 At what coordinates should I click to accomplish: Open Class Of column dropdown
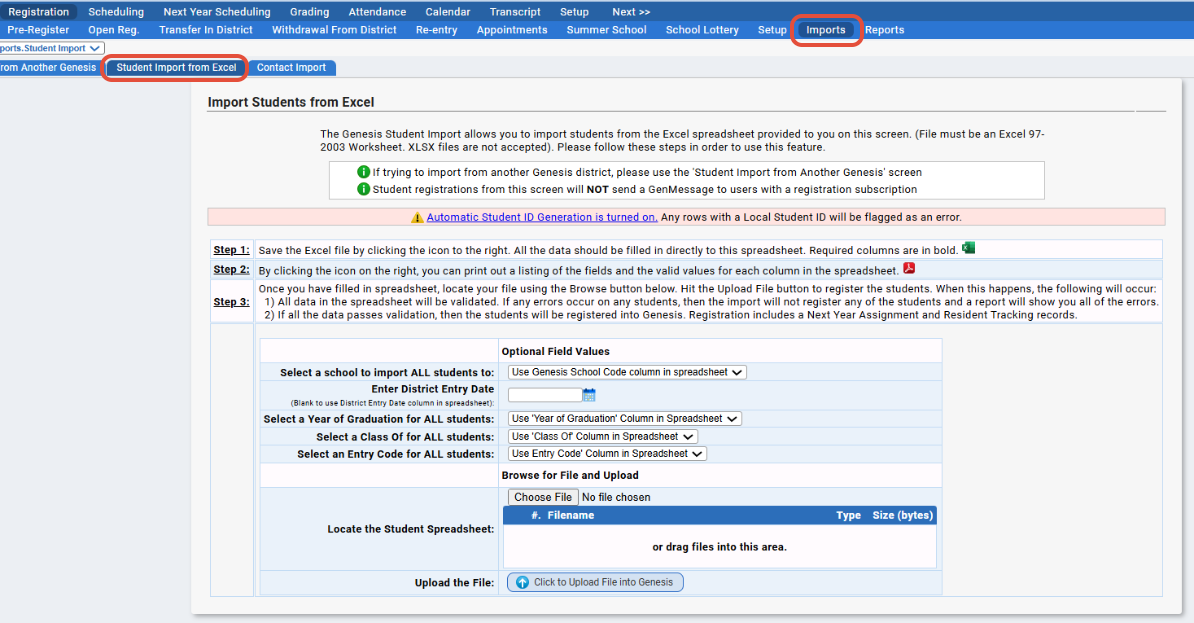[x=602, y=436]
